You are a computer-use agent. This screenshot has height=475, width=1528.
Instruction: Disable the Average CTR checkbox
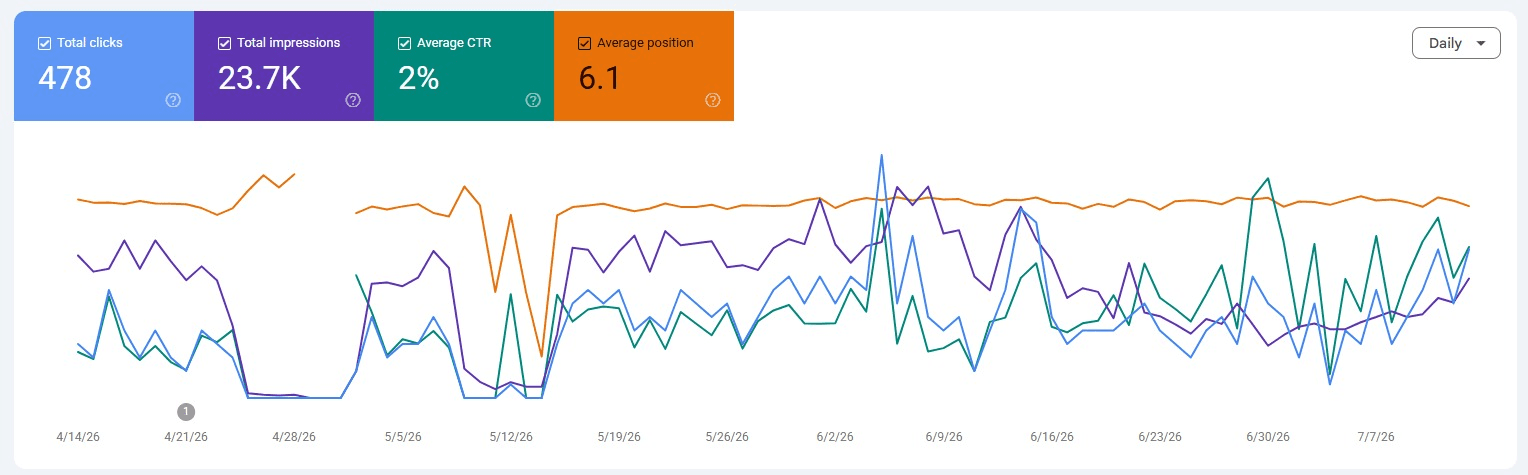tap(404, 43)
